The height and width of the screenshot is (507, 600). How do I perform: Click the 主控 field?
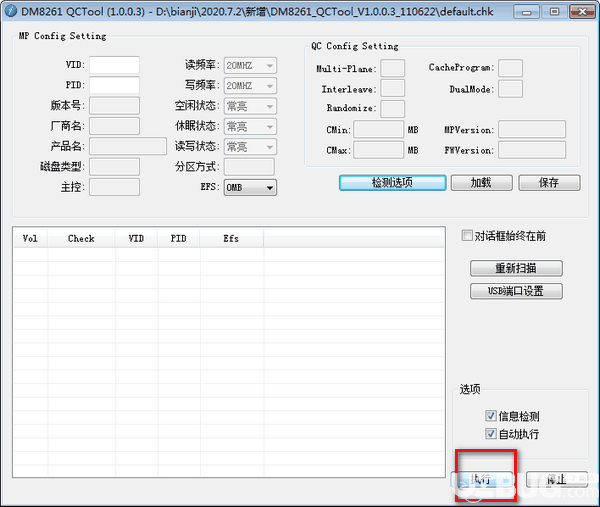click(114, 187)
